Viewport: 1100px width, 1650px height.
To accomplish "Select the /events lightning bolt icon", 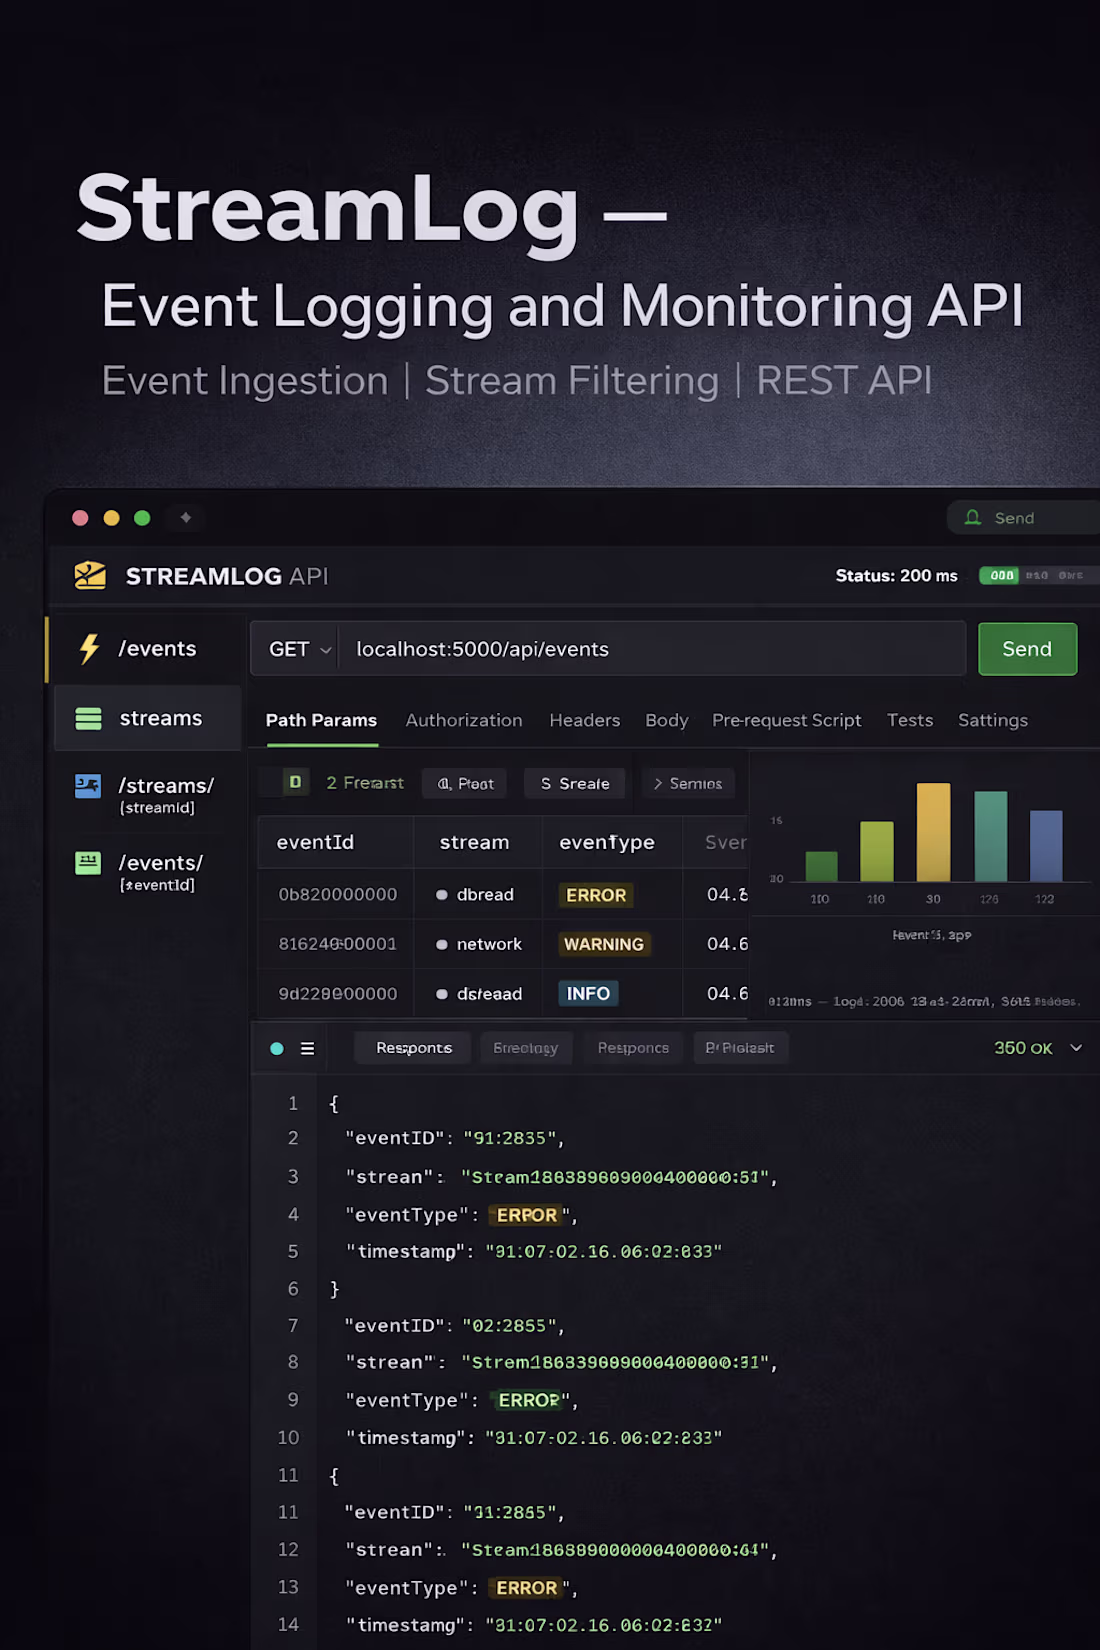I will pos(89,648).
